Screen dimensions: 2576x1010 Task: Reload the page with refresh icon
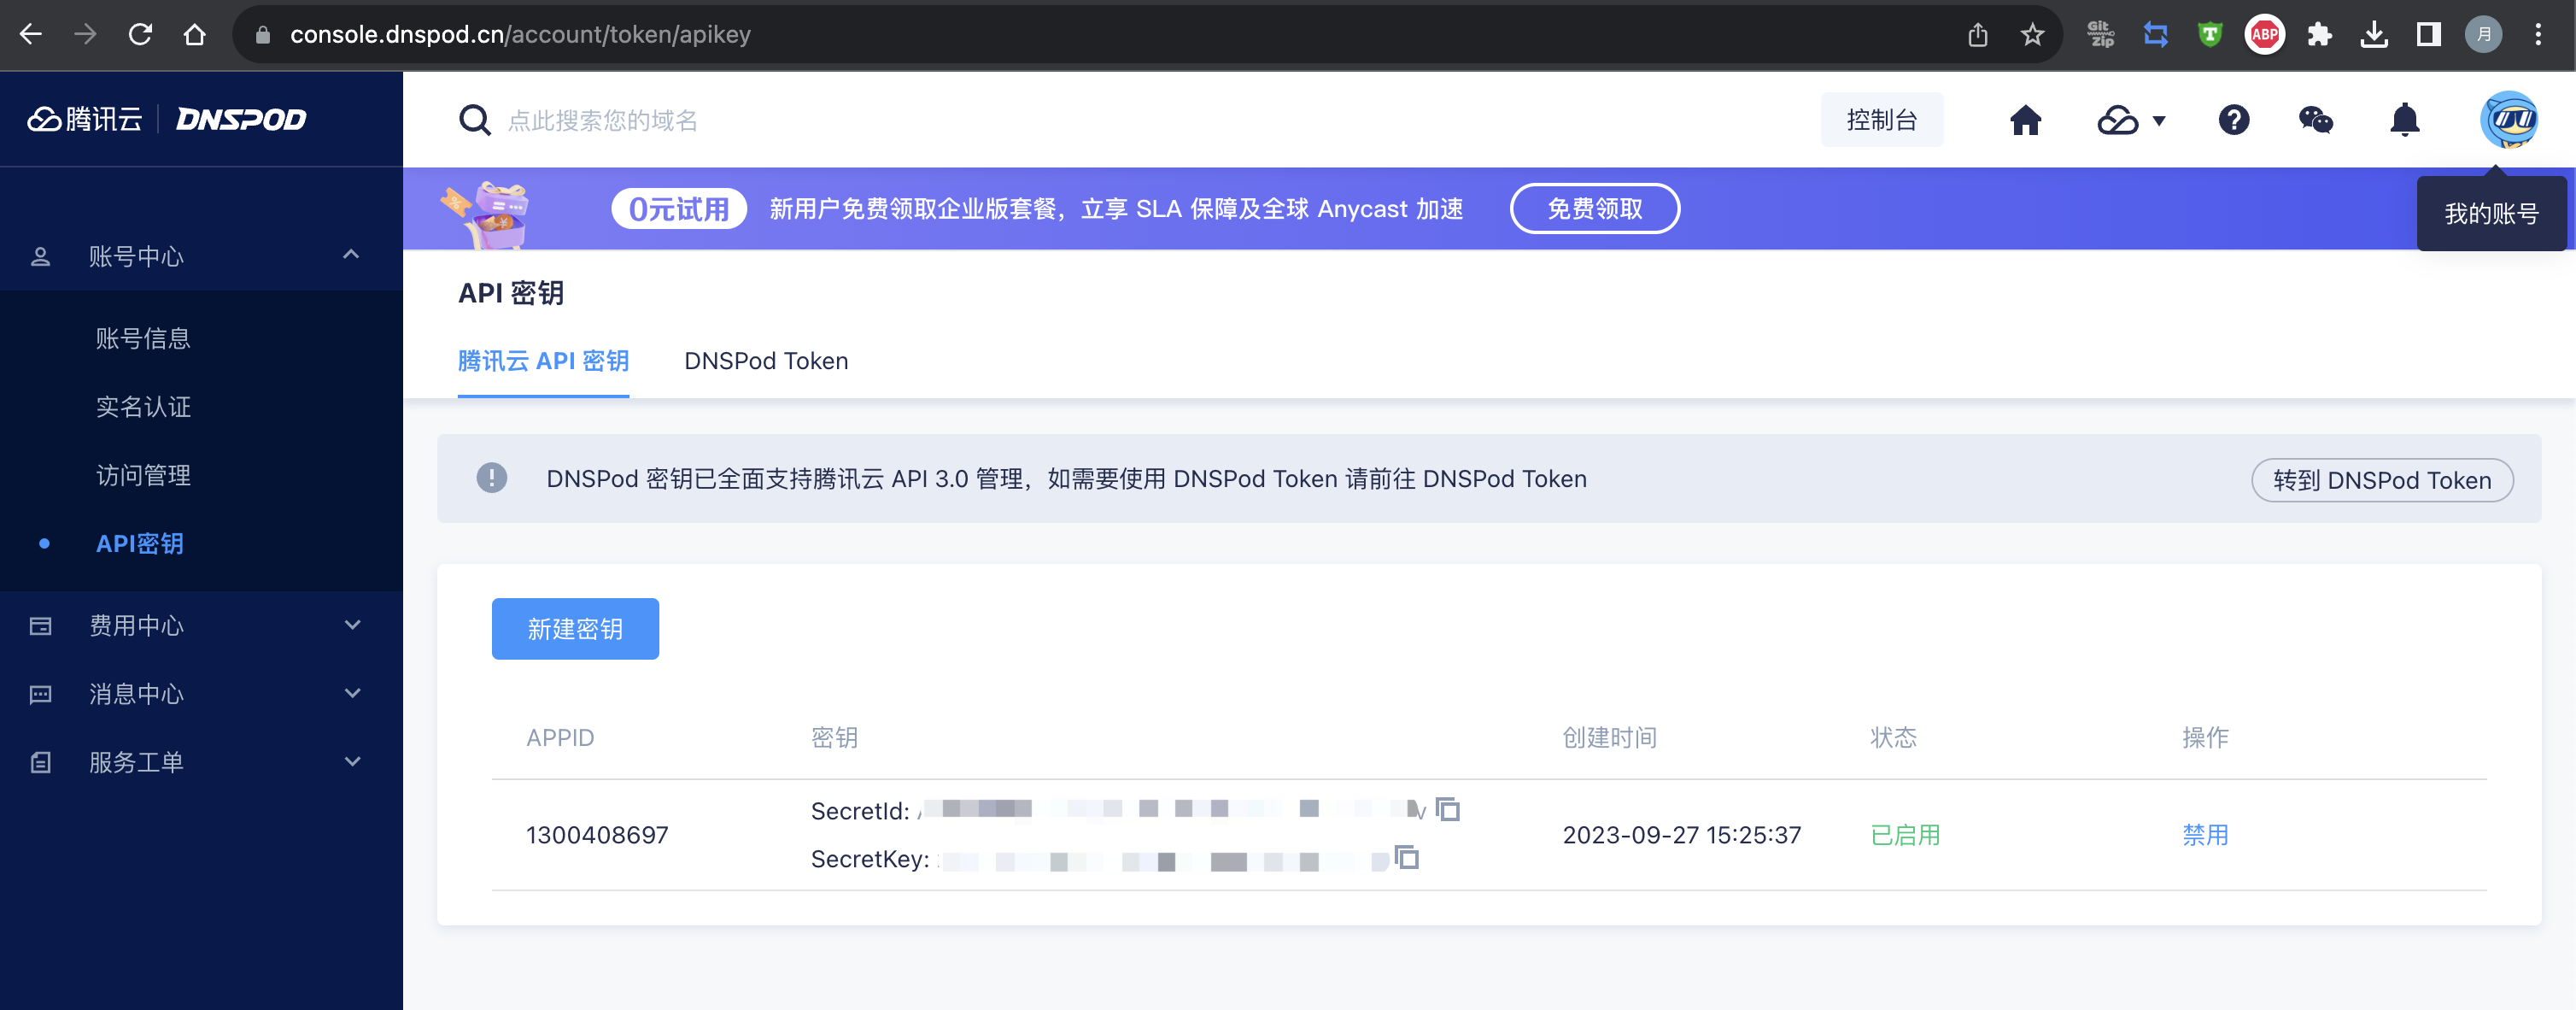point(140,34)
